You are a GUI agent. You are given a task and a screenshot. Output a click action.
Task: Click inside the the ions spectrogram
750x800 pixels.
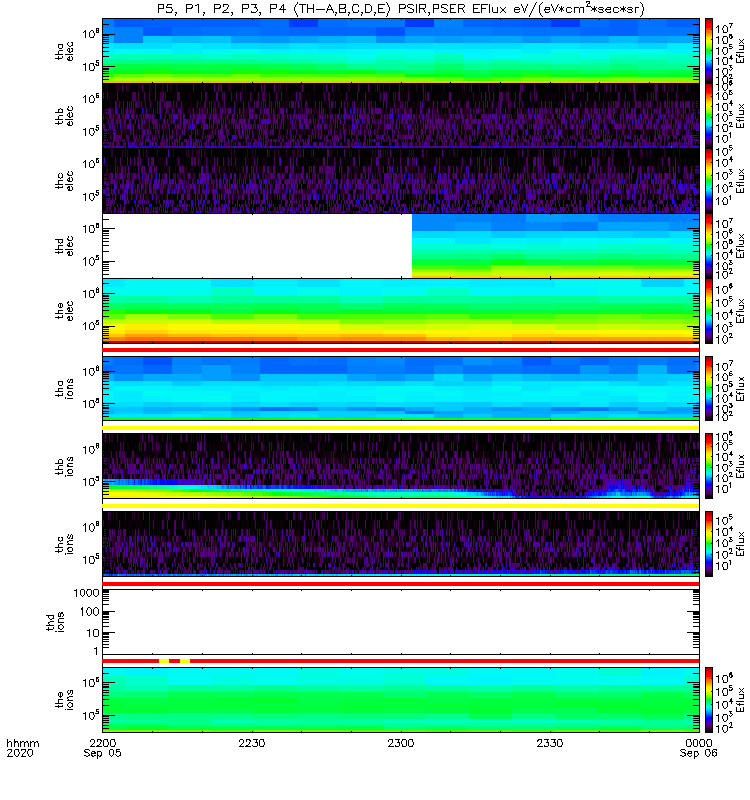point(401,699)
